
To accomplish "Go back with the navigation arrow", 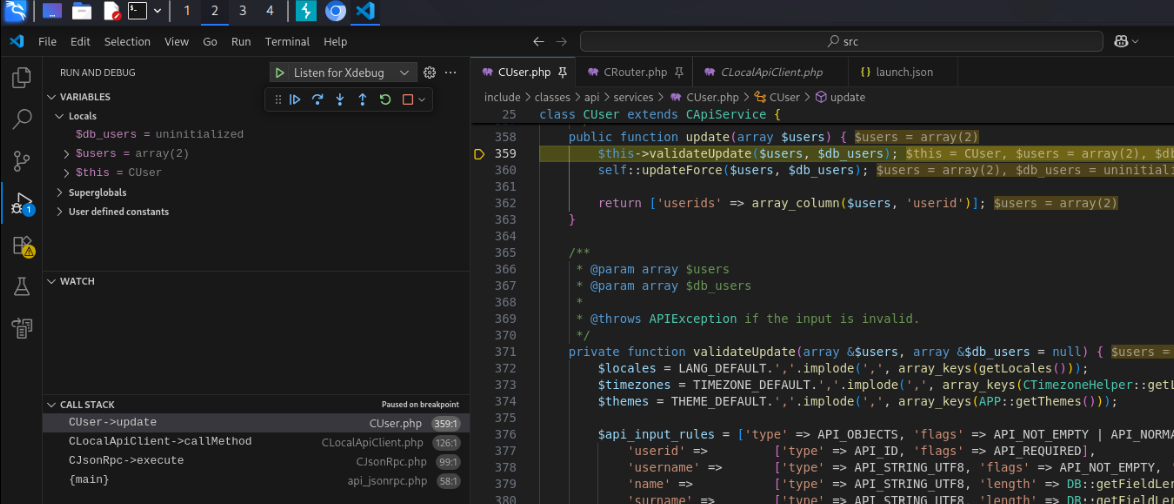I will (x=538, y=42).
